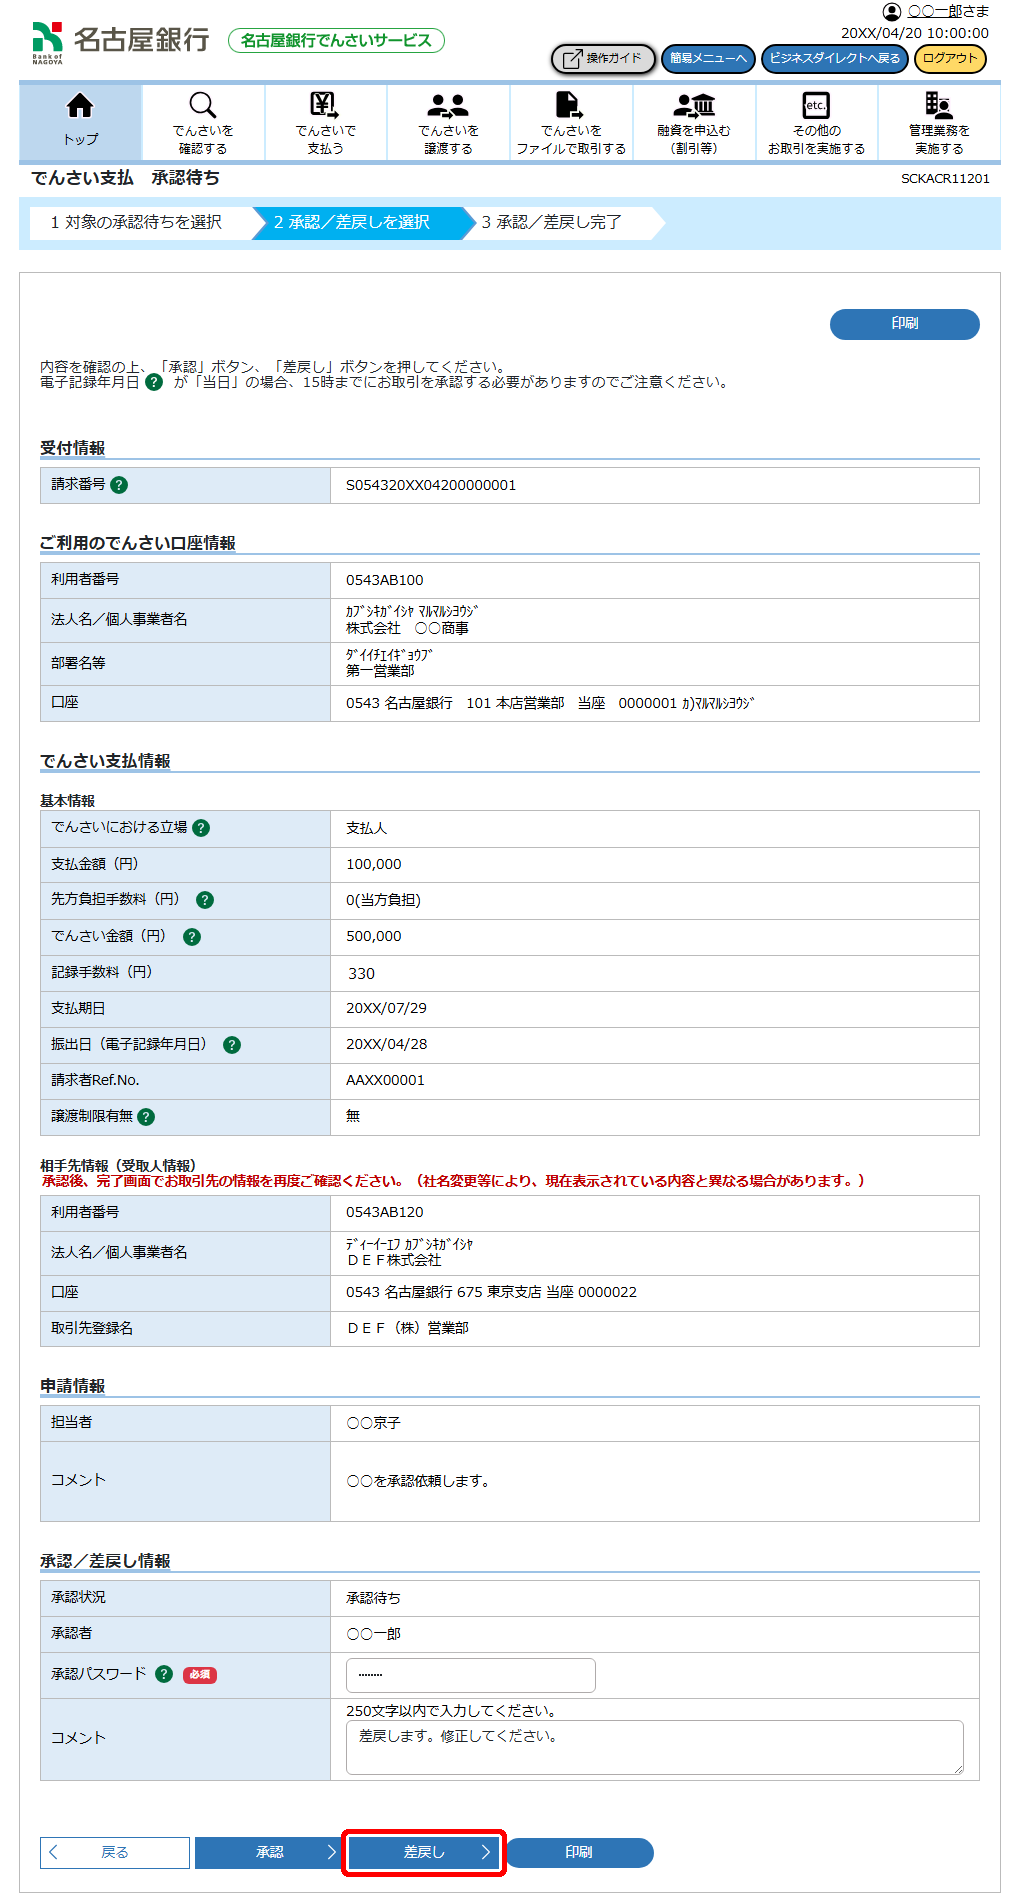Open the '管理業務を実施する' building icon
Screen dimensions: 1020x1903
938,106
